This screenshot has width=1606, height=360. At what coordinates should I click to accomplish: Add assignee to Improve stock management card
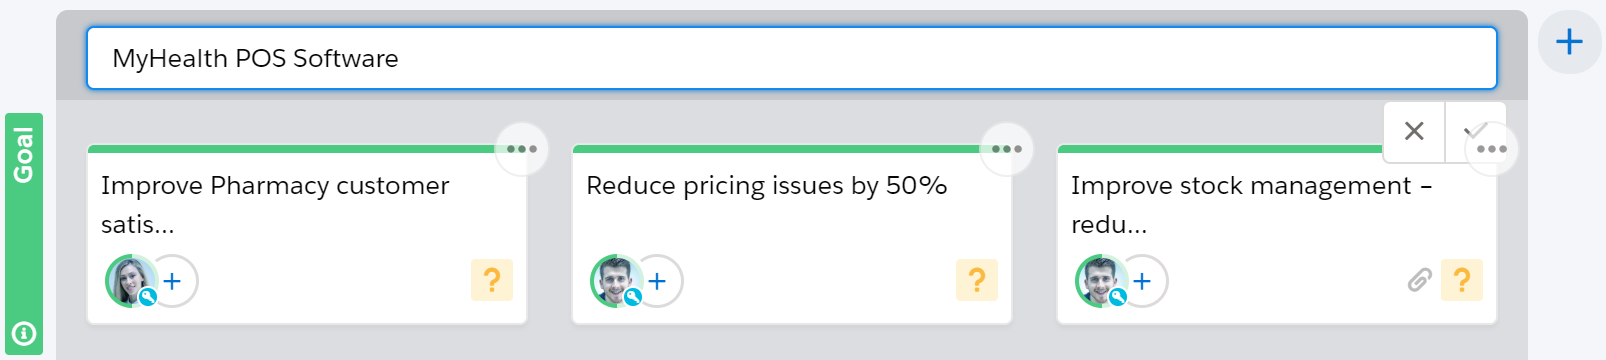tap(1143, 281)
